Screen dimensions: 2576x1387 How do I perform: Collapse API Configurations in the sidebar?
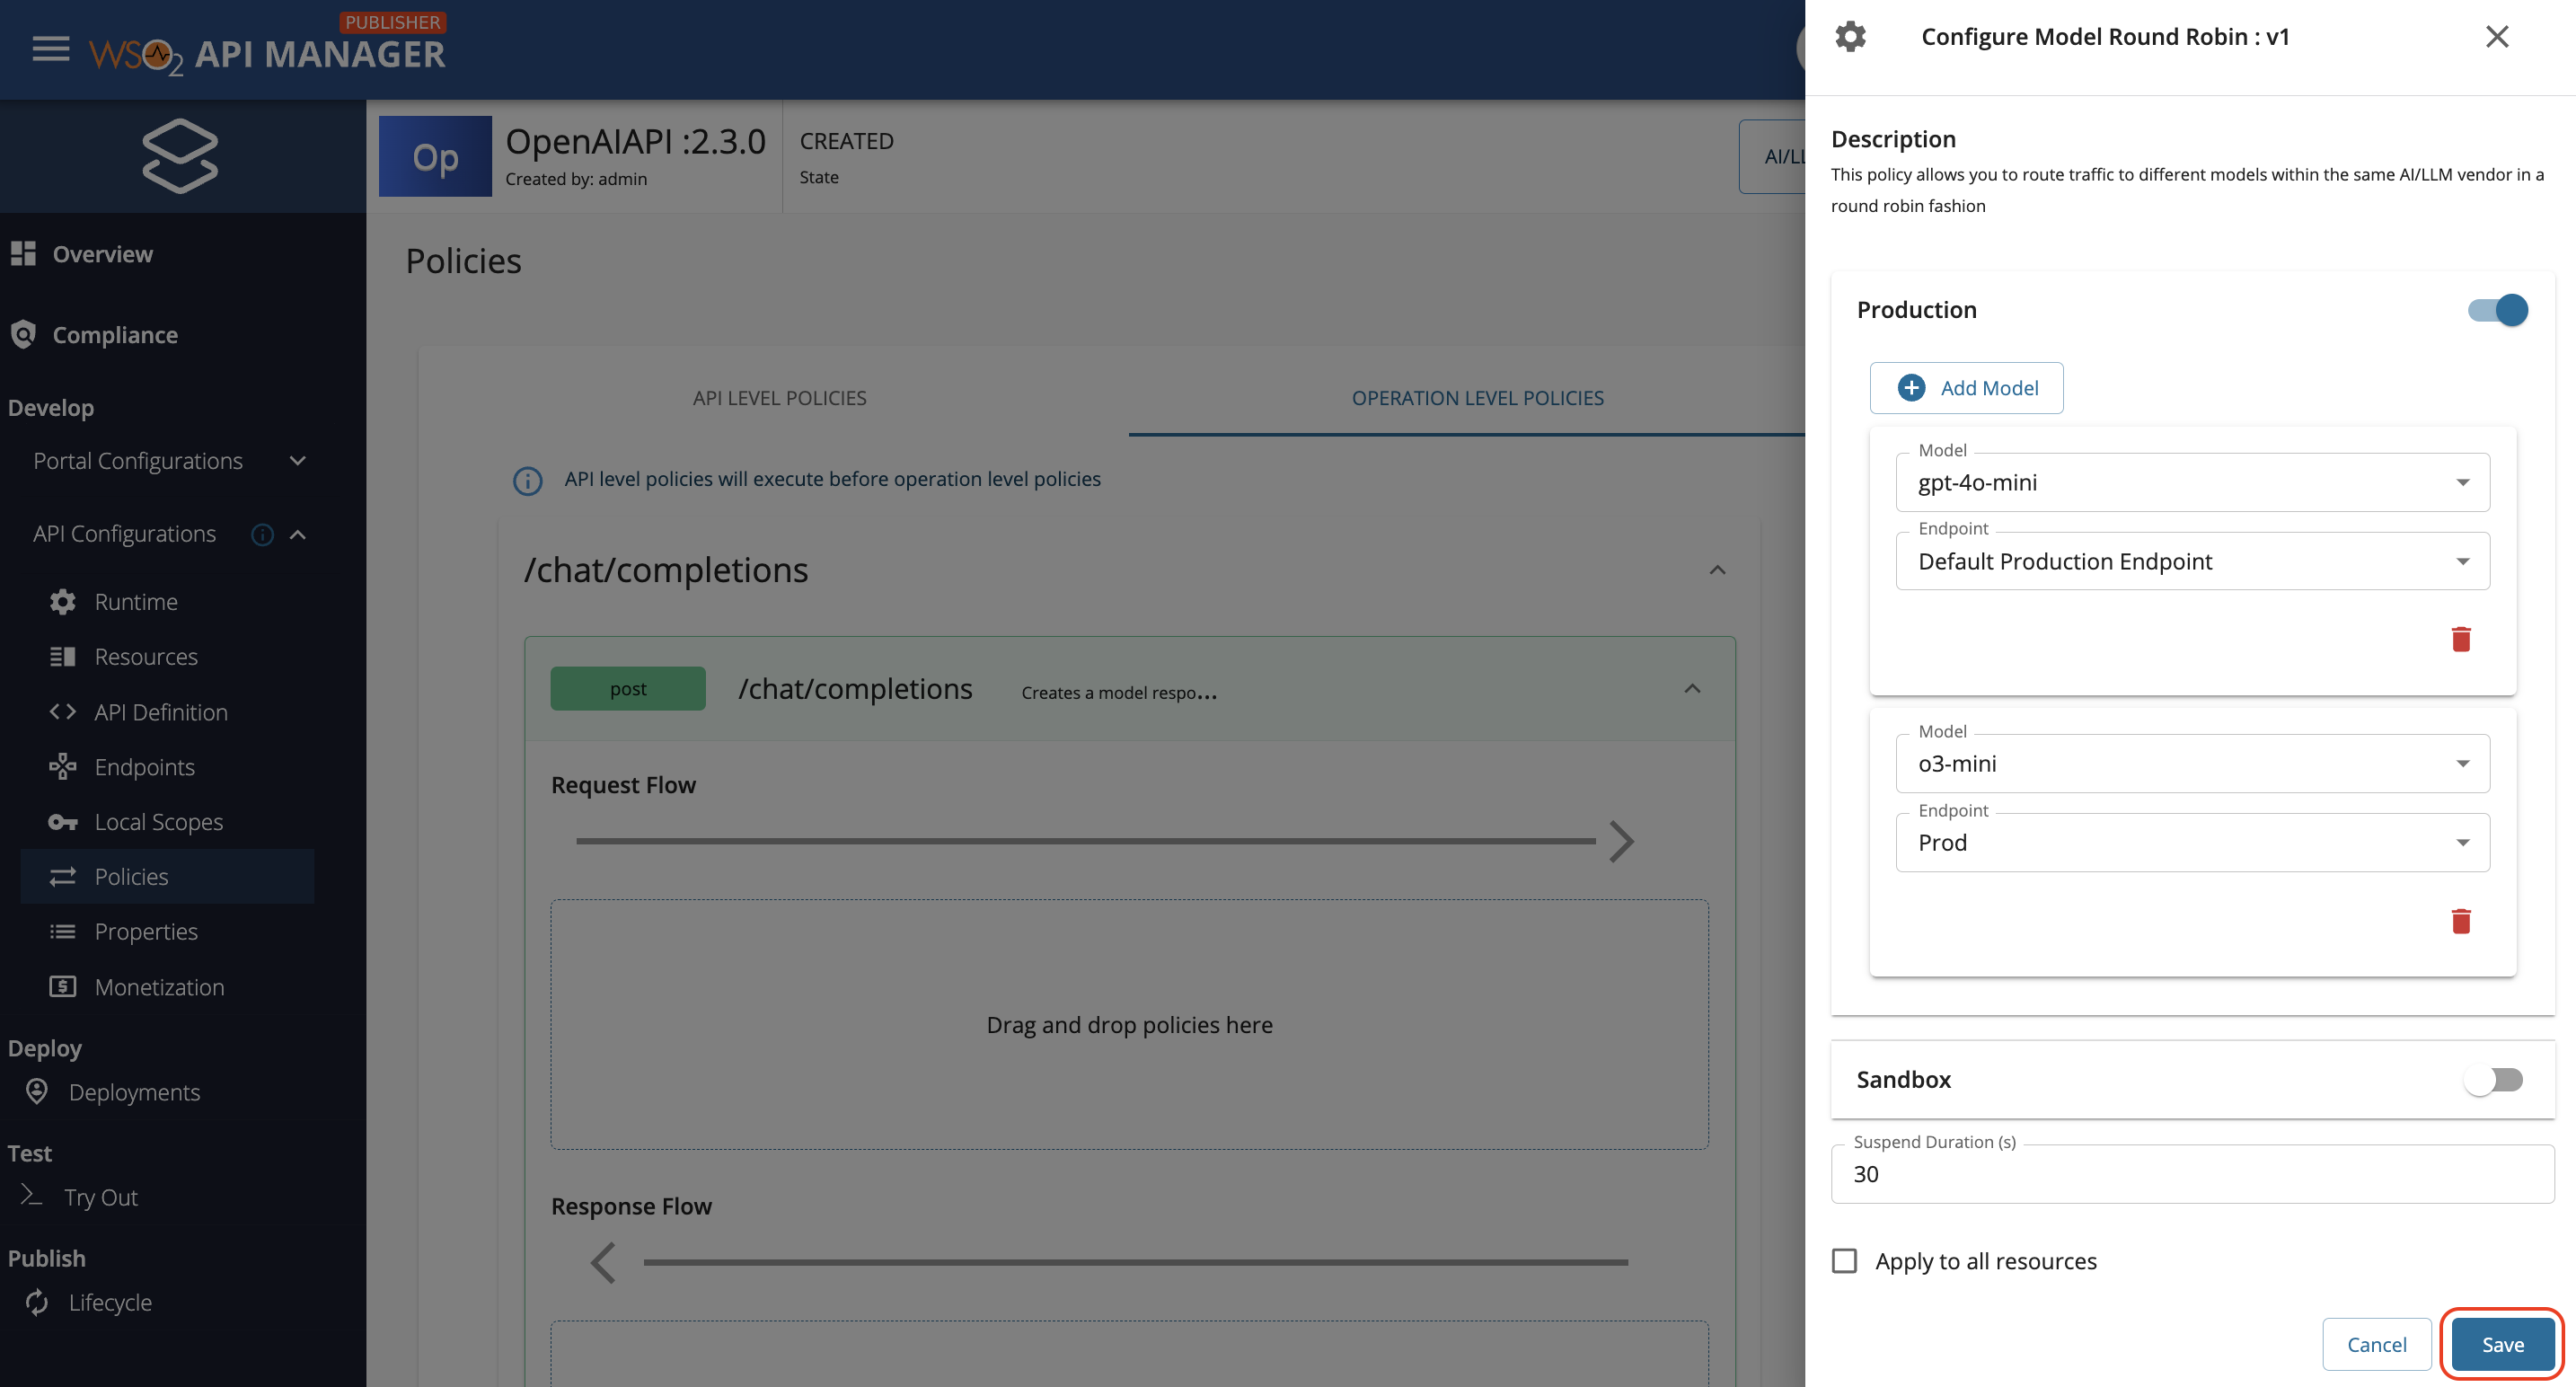click(x=297, y=535)
